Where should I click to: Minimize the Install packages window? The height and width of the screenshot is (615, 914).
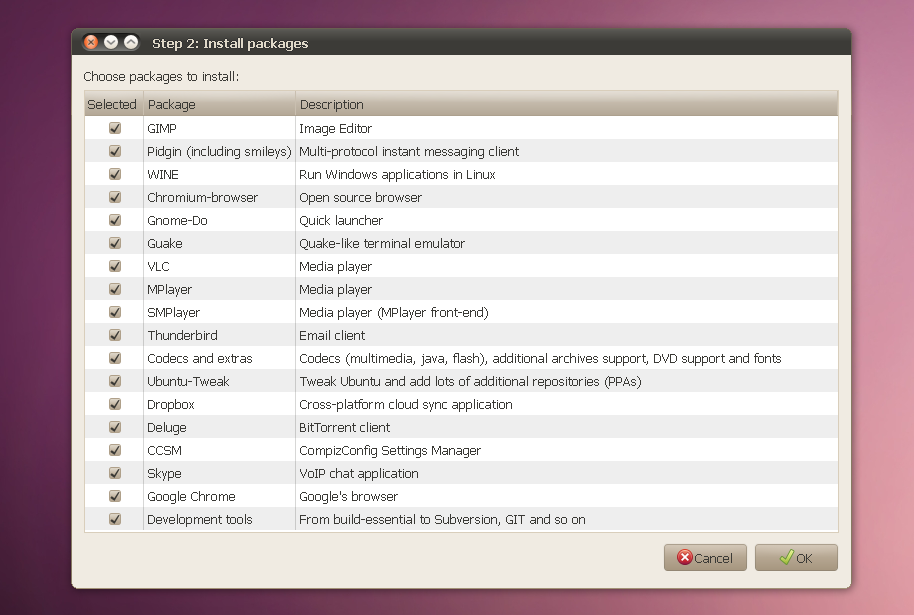click(x=111, y=42)
